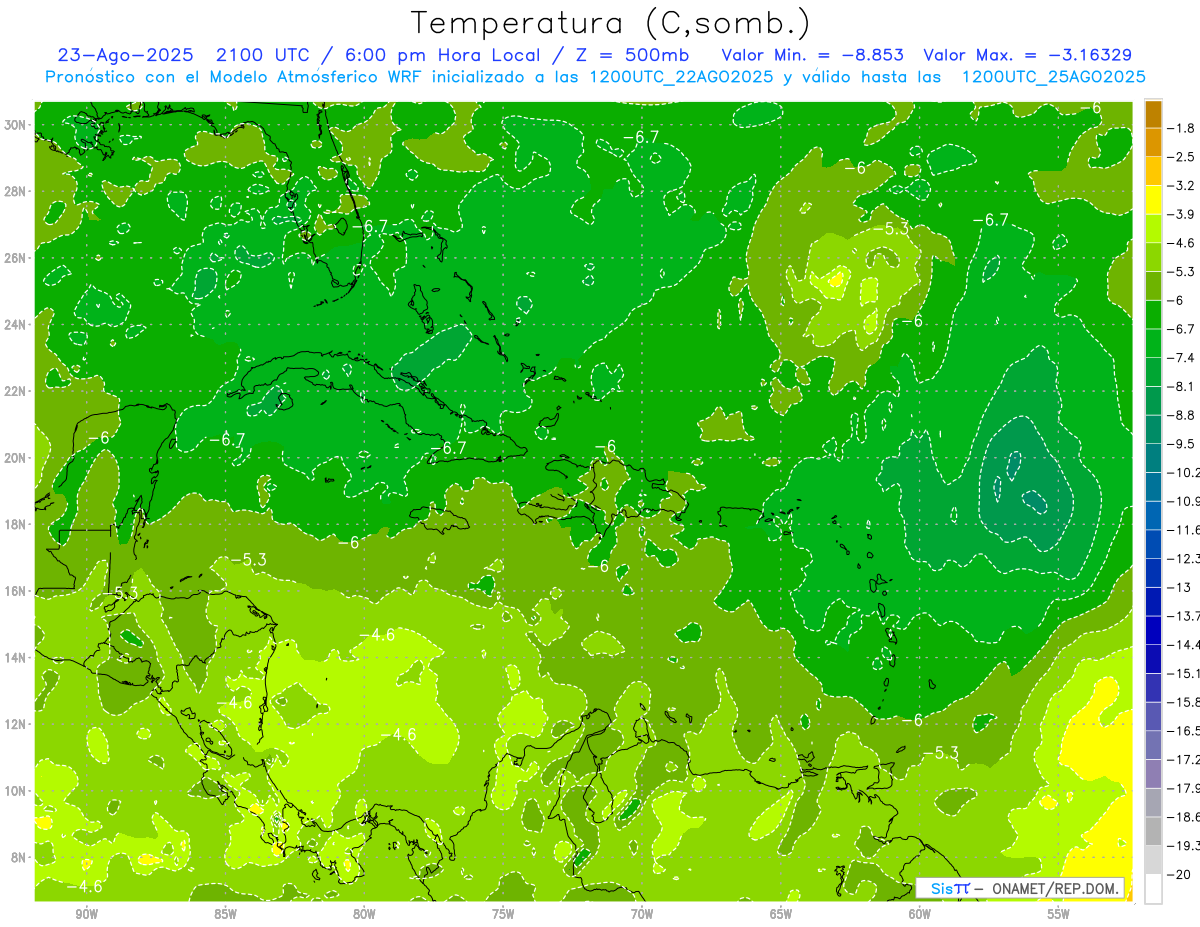Screen dimensions: 1200x927
Task: Click the '18N' latitude axis label
Action: click(x=15, y=524)
